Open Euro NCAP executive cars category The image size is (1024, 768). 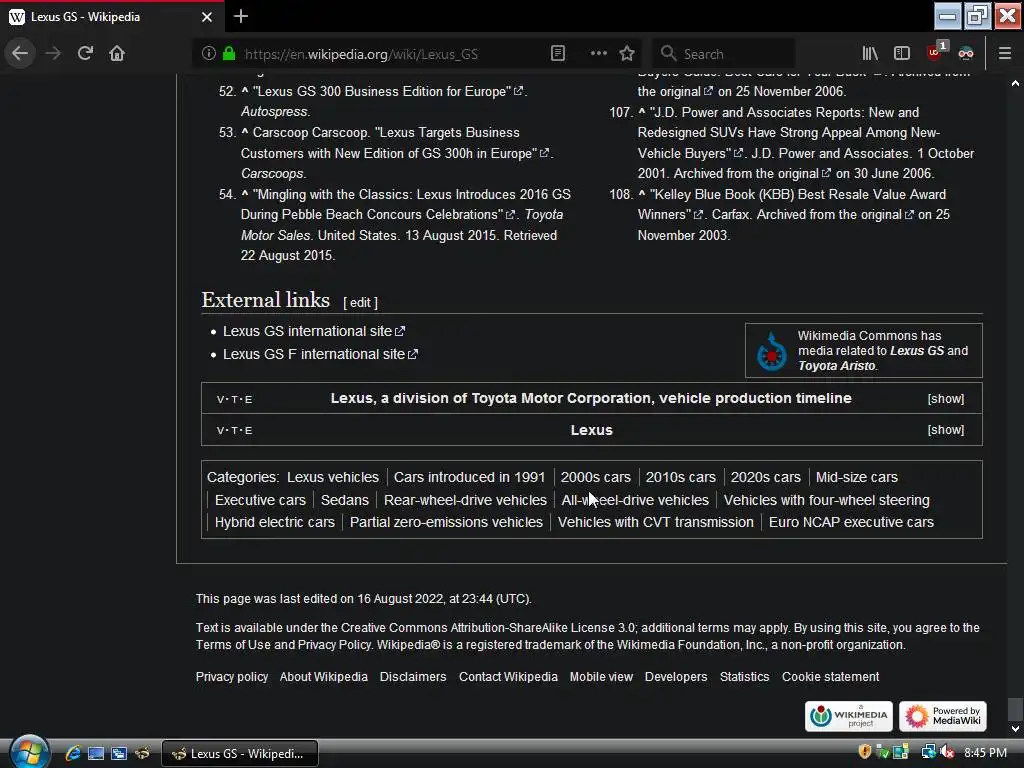(851, 522)
